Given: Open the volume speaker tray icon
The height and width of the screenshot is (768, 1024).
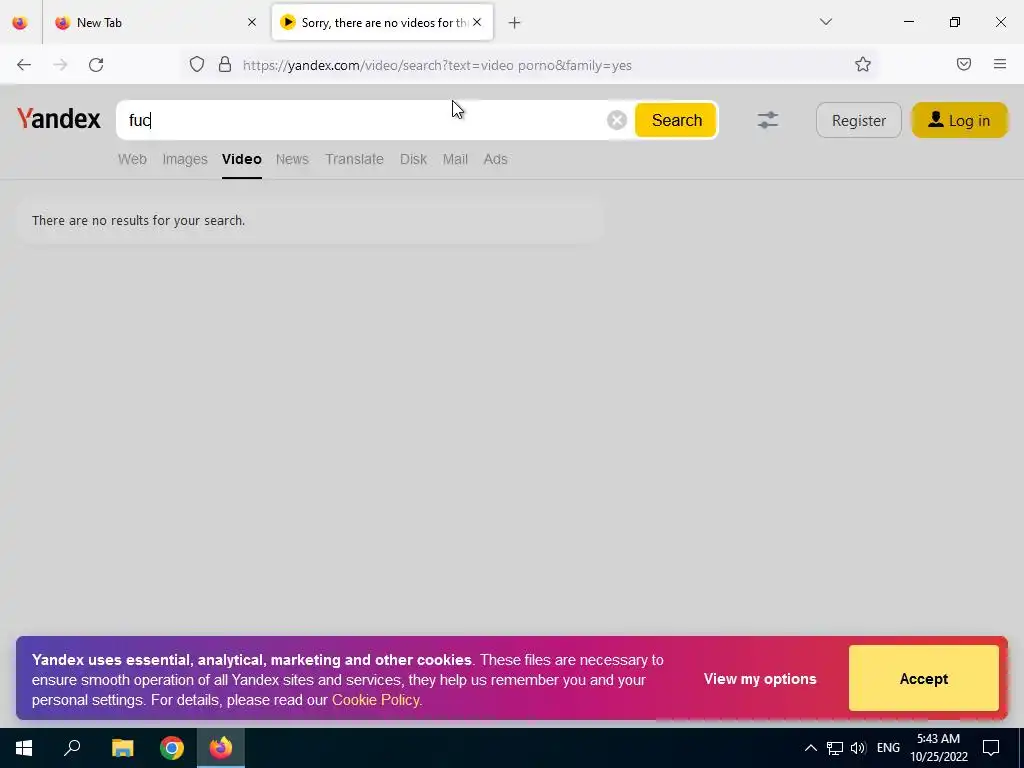Looking at the screenshot, I should [x=858, y=748].
